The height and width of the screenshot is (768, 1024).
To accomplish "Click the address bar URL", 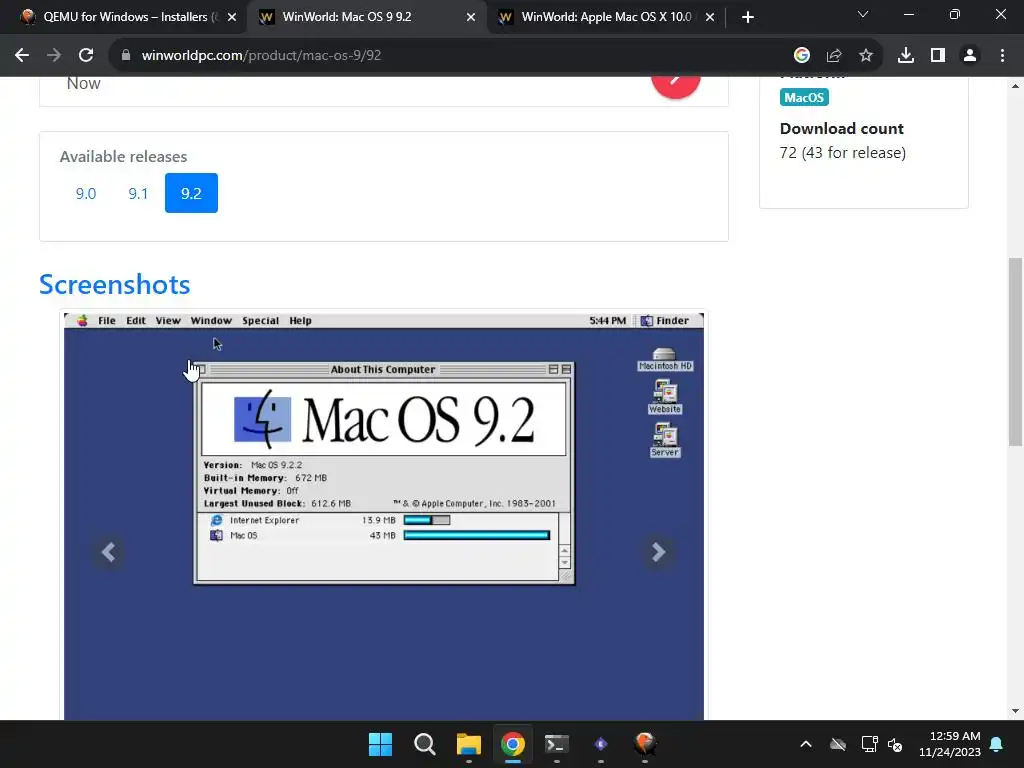I will [261, 56].
